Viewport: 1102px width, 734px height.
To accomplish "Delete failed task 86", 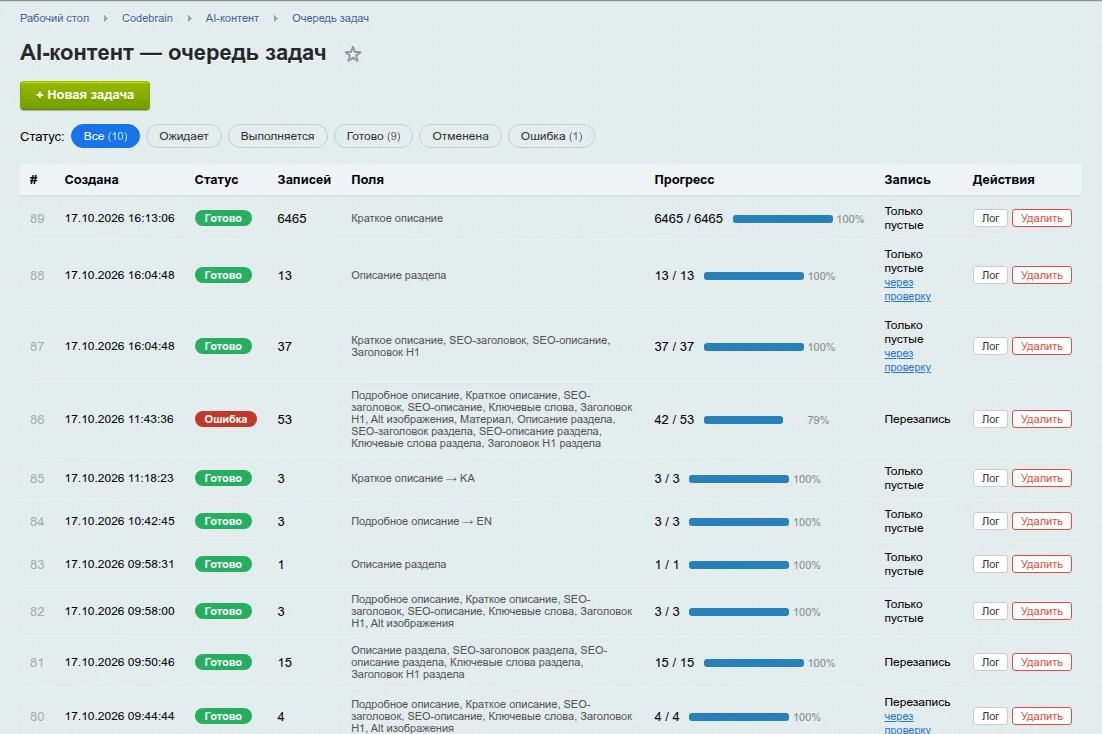I will (x=1042, y=419).
